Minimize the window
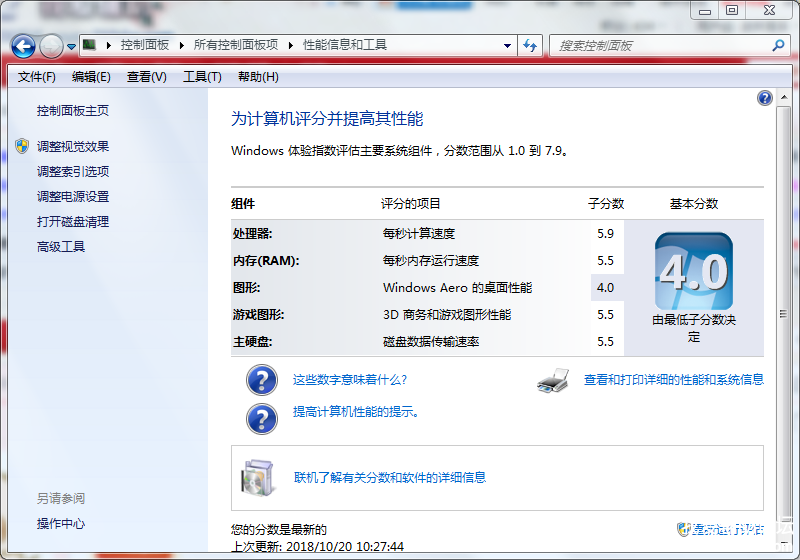 coord(705,11)
